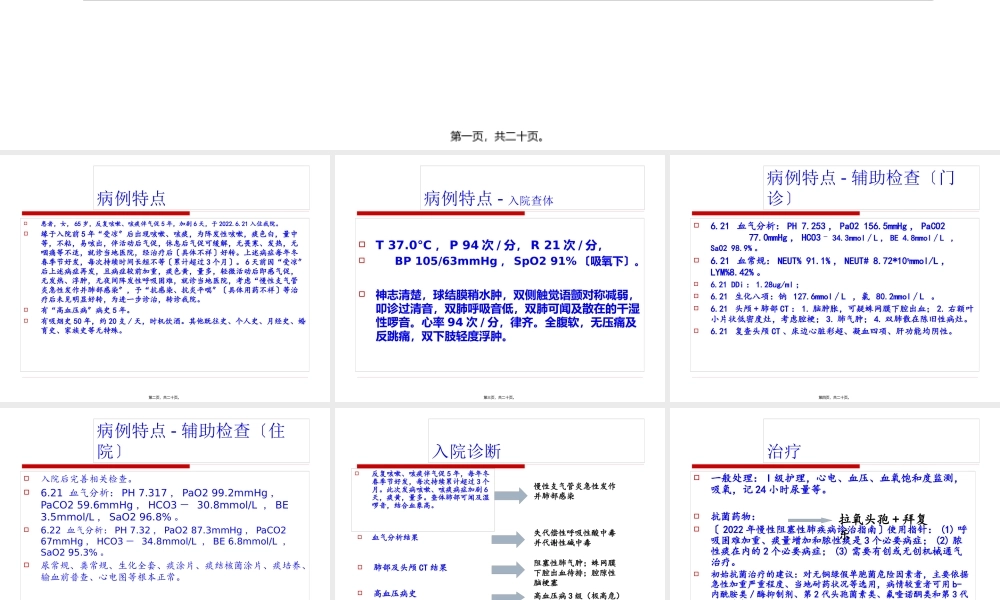
Task: Click the diagnosis 失代偿性呼吸性酸中毒并代谢性碱中毒
Action: point(575,538)
